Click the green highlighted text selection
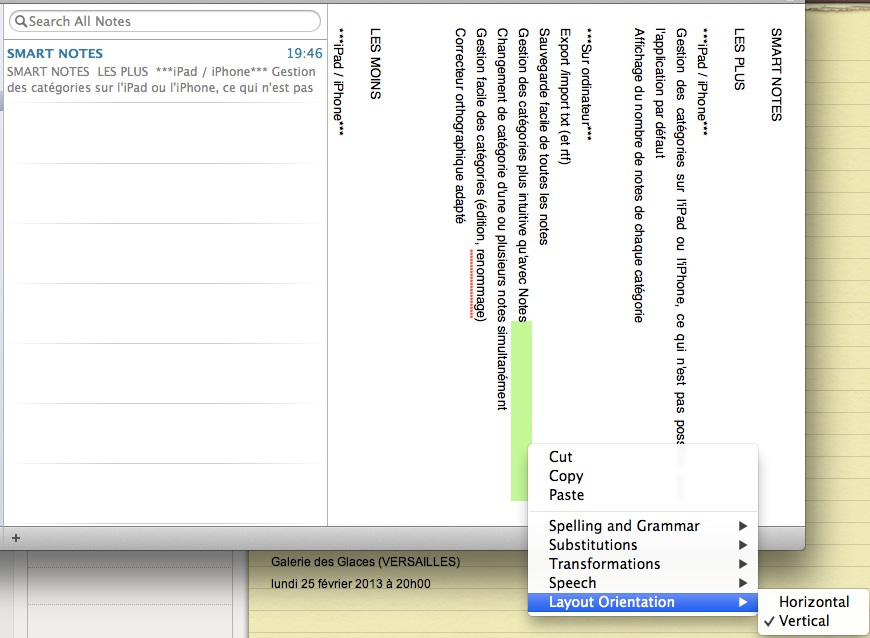This screenshot has width=870, height=638. tap(520, 410)
